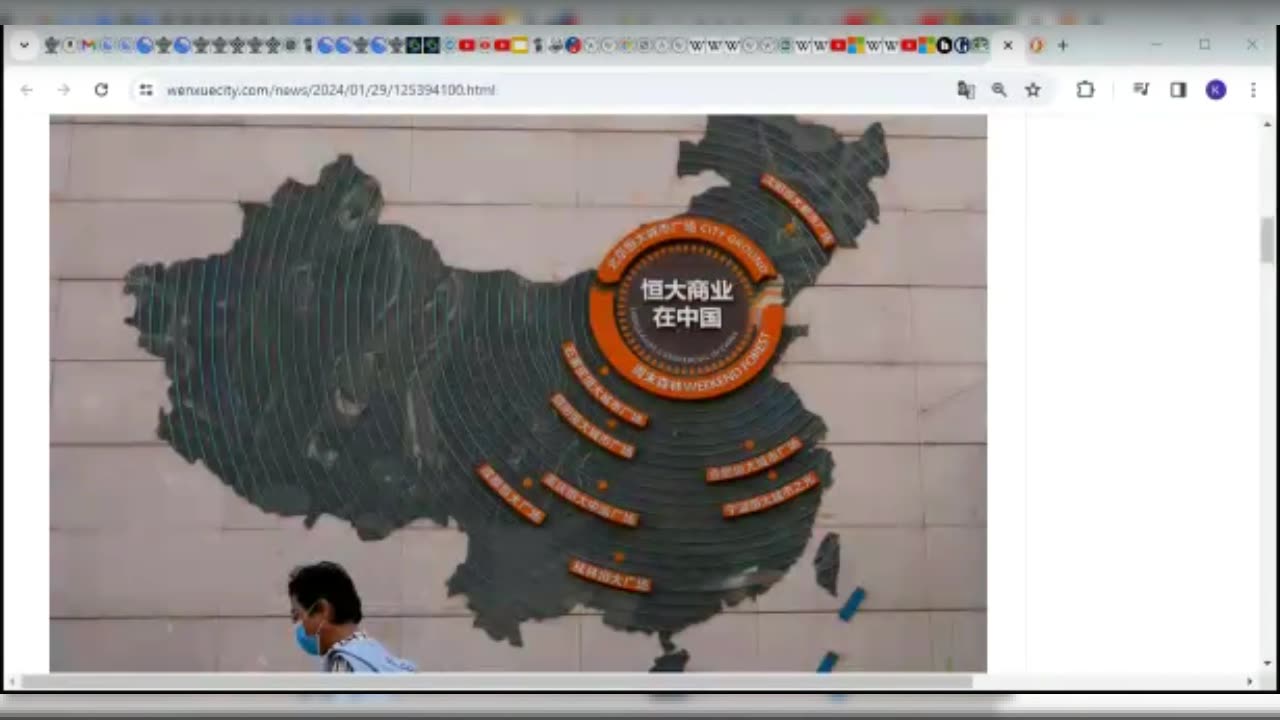This screenshot has width=1280, height=720.
Task: View site information icon beside the URL
Action: 146,90
